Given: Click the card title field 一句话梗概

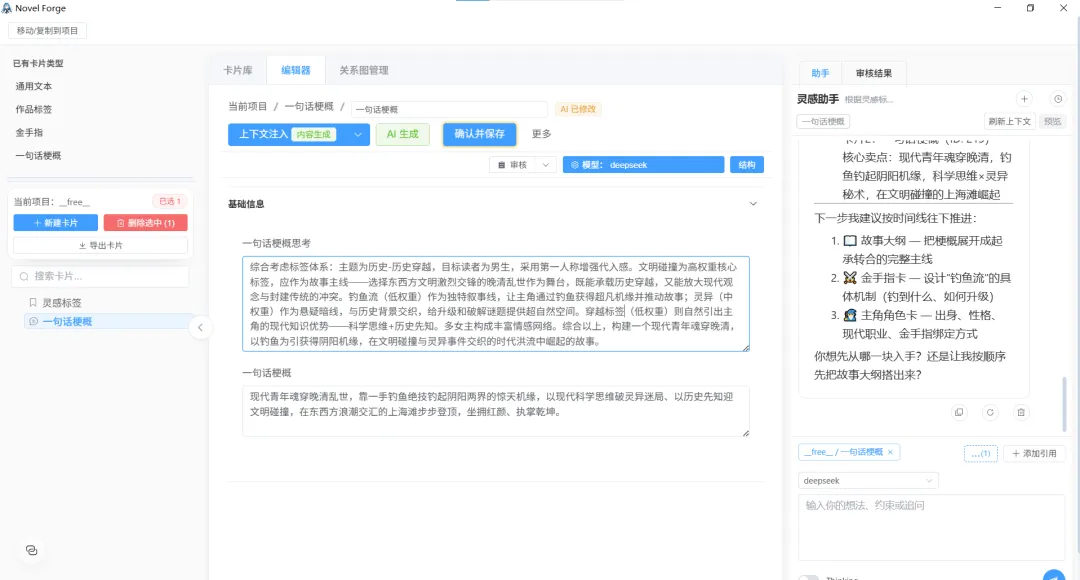Looking at the screenshot, I should 449,109.
